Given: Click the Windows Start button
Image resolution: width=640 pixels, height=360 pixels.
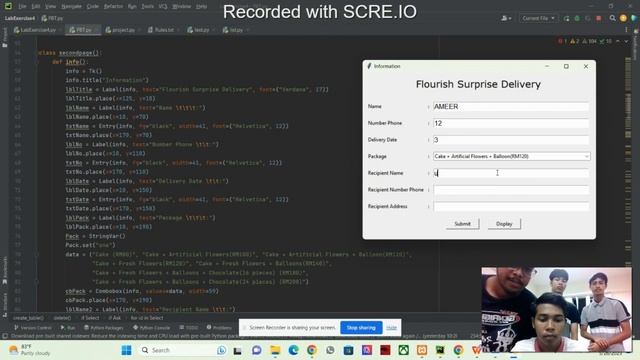Looking at the screenshot, I should pos(127,350).
